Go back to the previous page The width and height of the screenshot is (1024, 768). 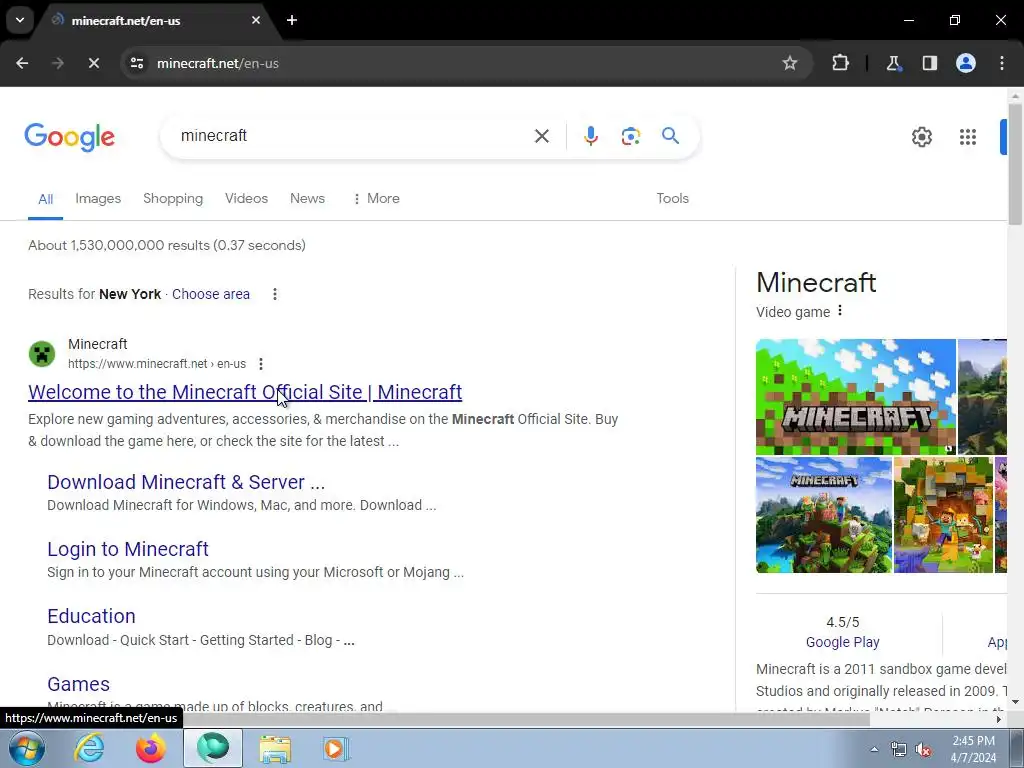coord(22,63)
